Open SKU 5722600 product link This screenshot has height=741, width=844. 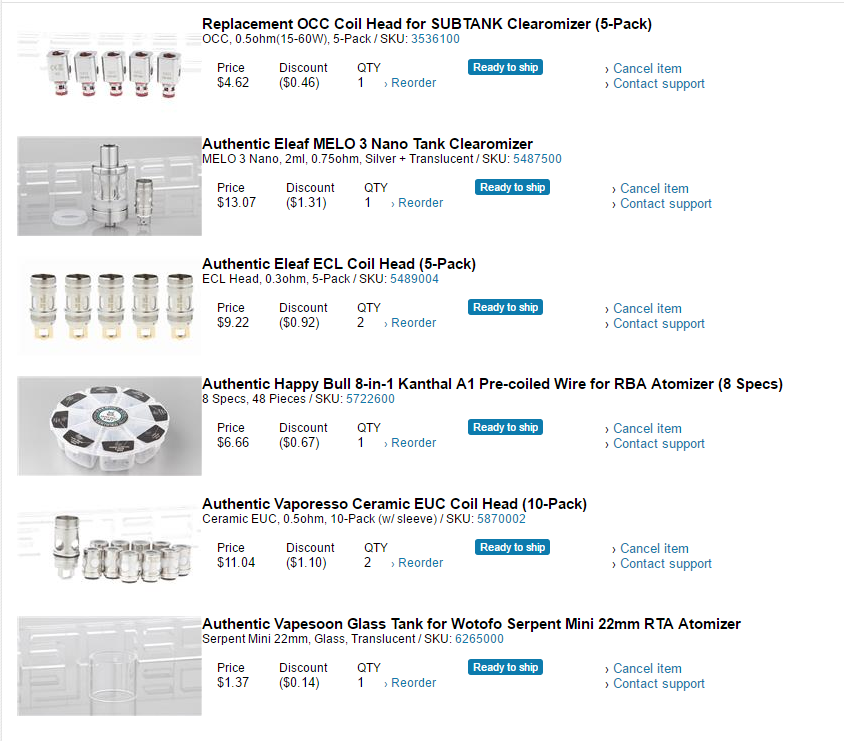tap(370, 399)
